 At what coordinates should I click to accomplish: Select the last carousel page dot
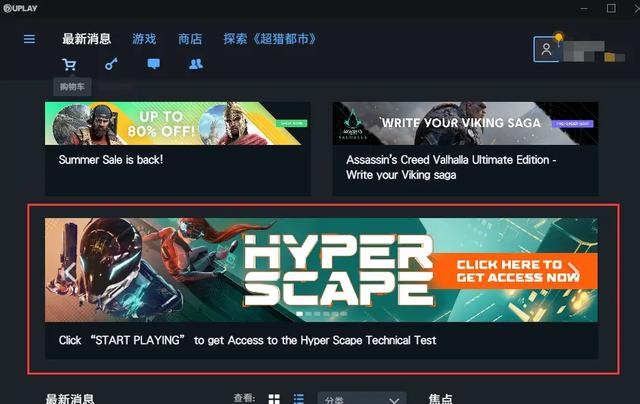click(x=344, y=314)
